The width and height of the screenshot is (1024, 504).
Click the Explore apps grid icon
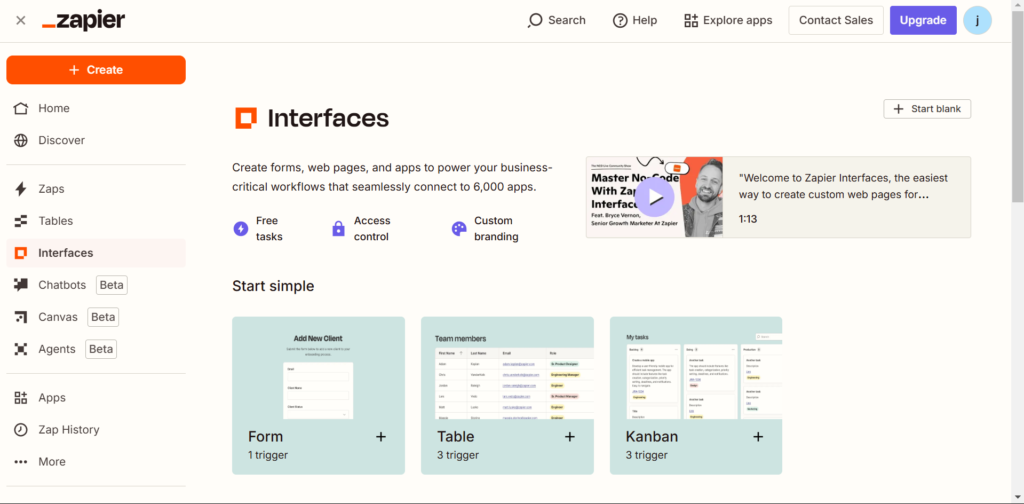tap(691, 21)
